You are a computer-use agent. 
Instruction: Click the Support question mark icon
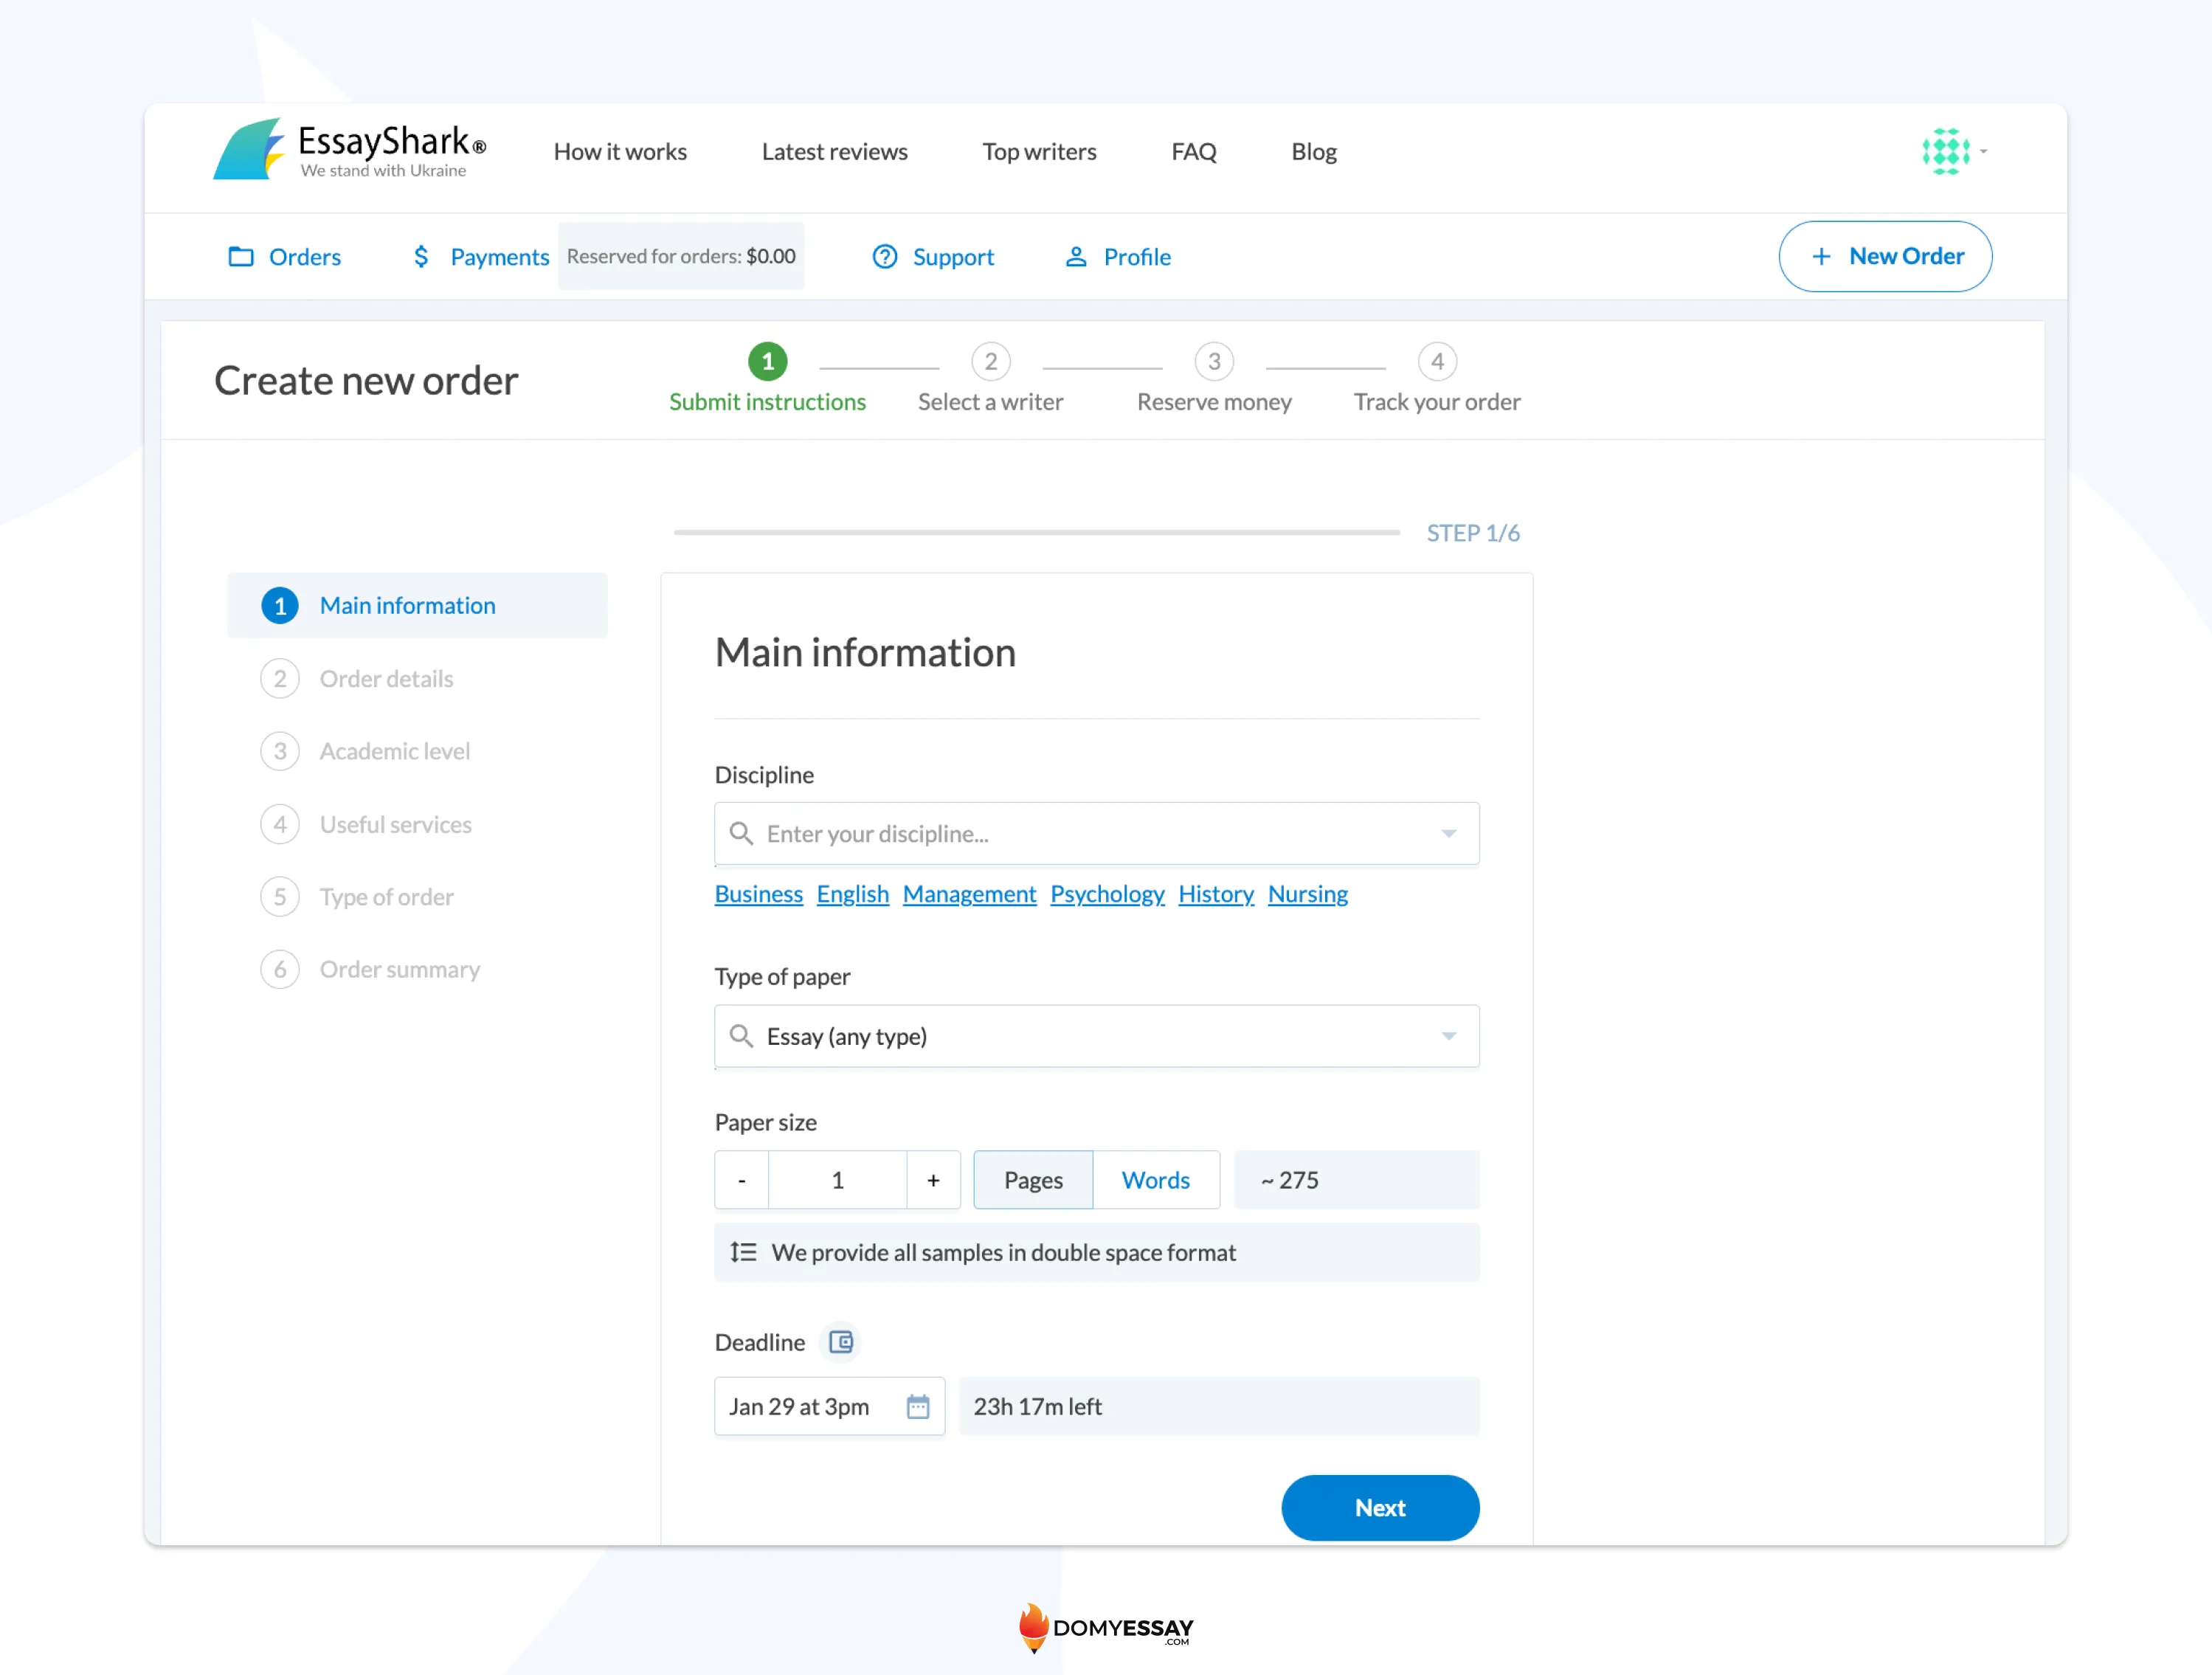[x=885, y=257]
